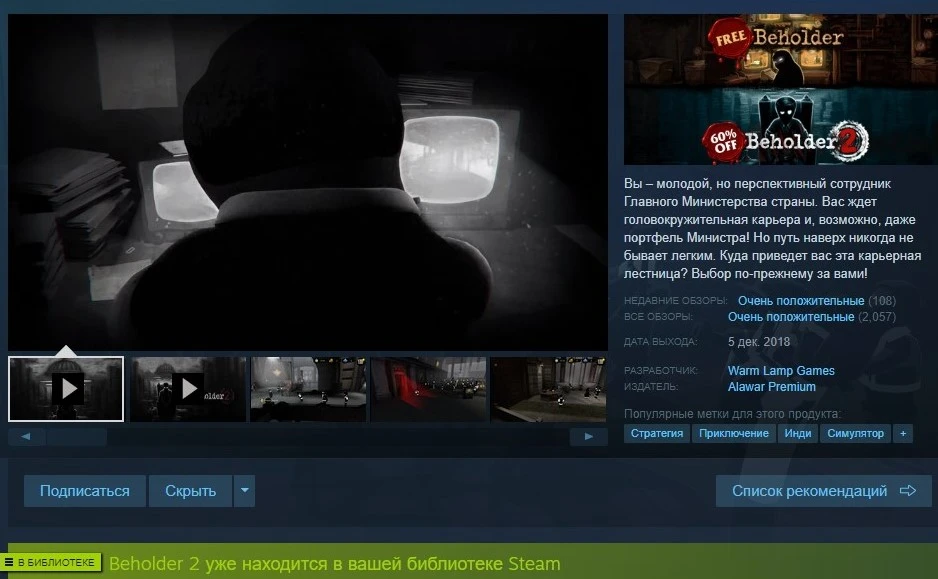Click the release date 5 дек. 2018
Screen dimensions: 938x579
tap(759, 342)
